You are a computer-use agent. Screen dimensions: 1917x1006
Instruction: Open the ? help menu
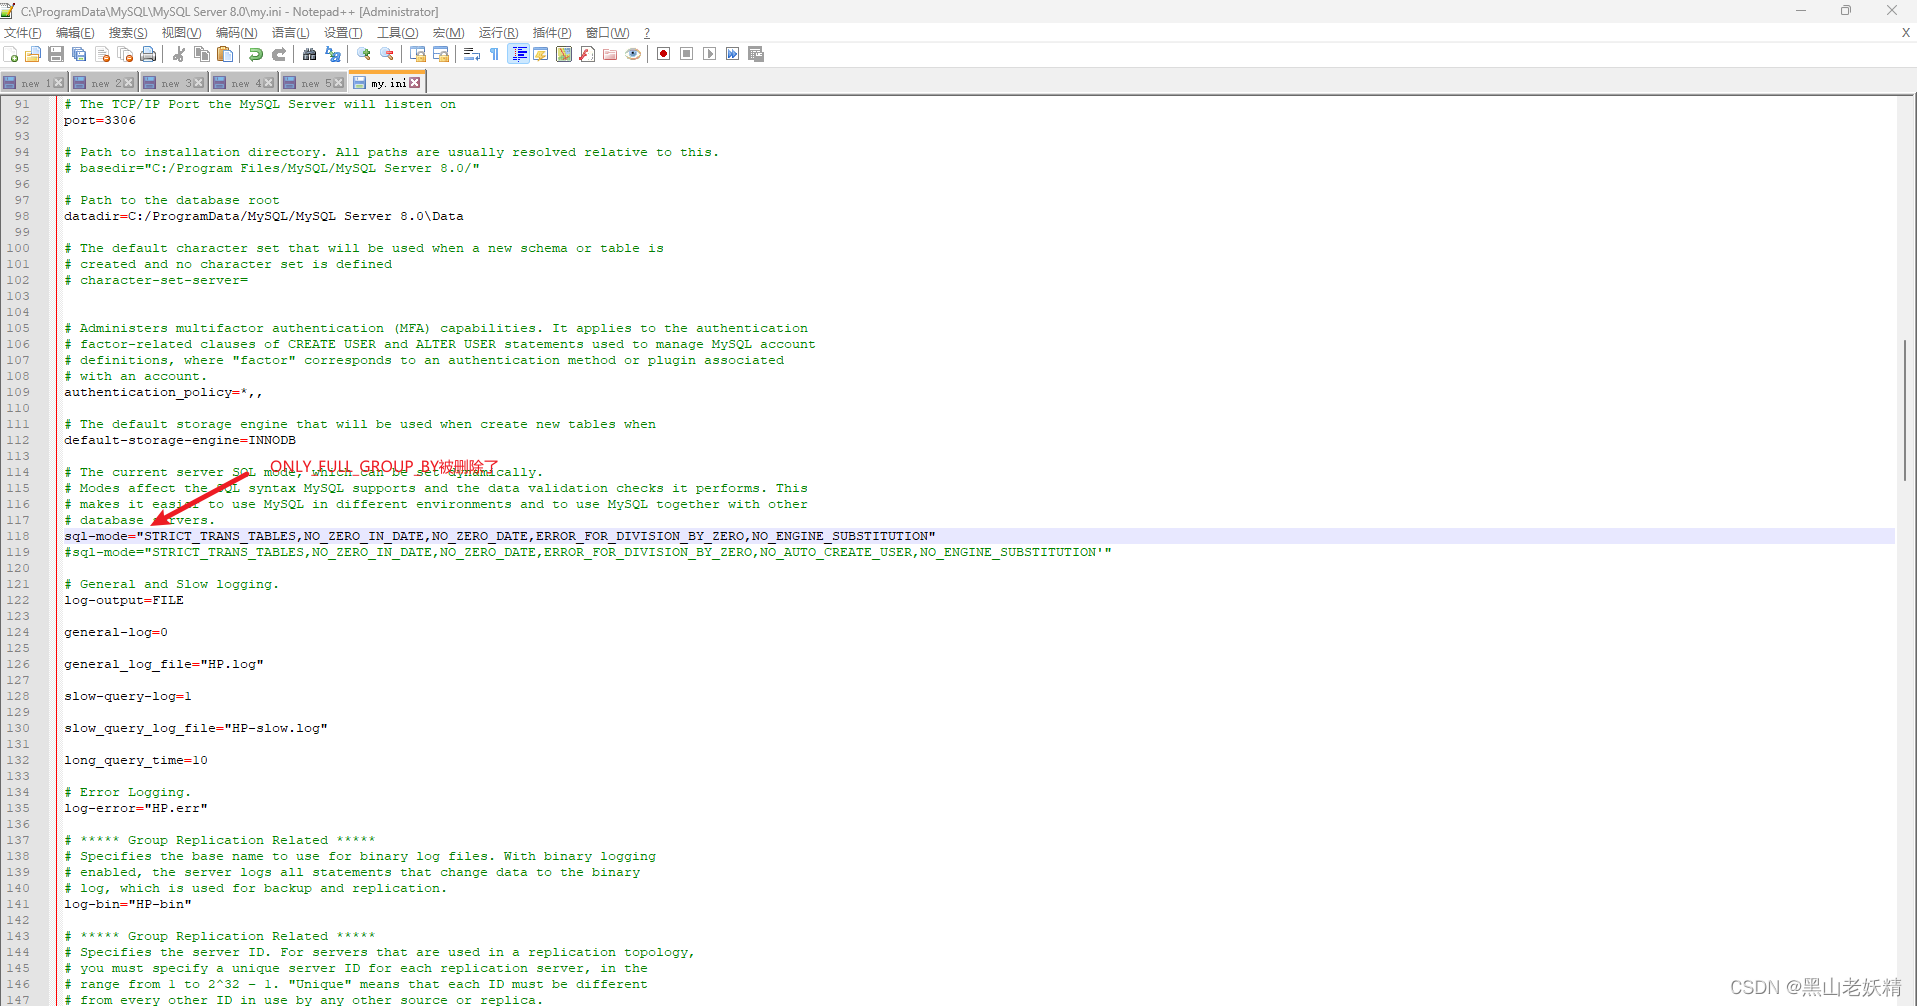point(647,33)
